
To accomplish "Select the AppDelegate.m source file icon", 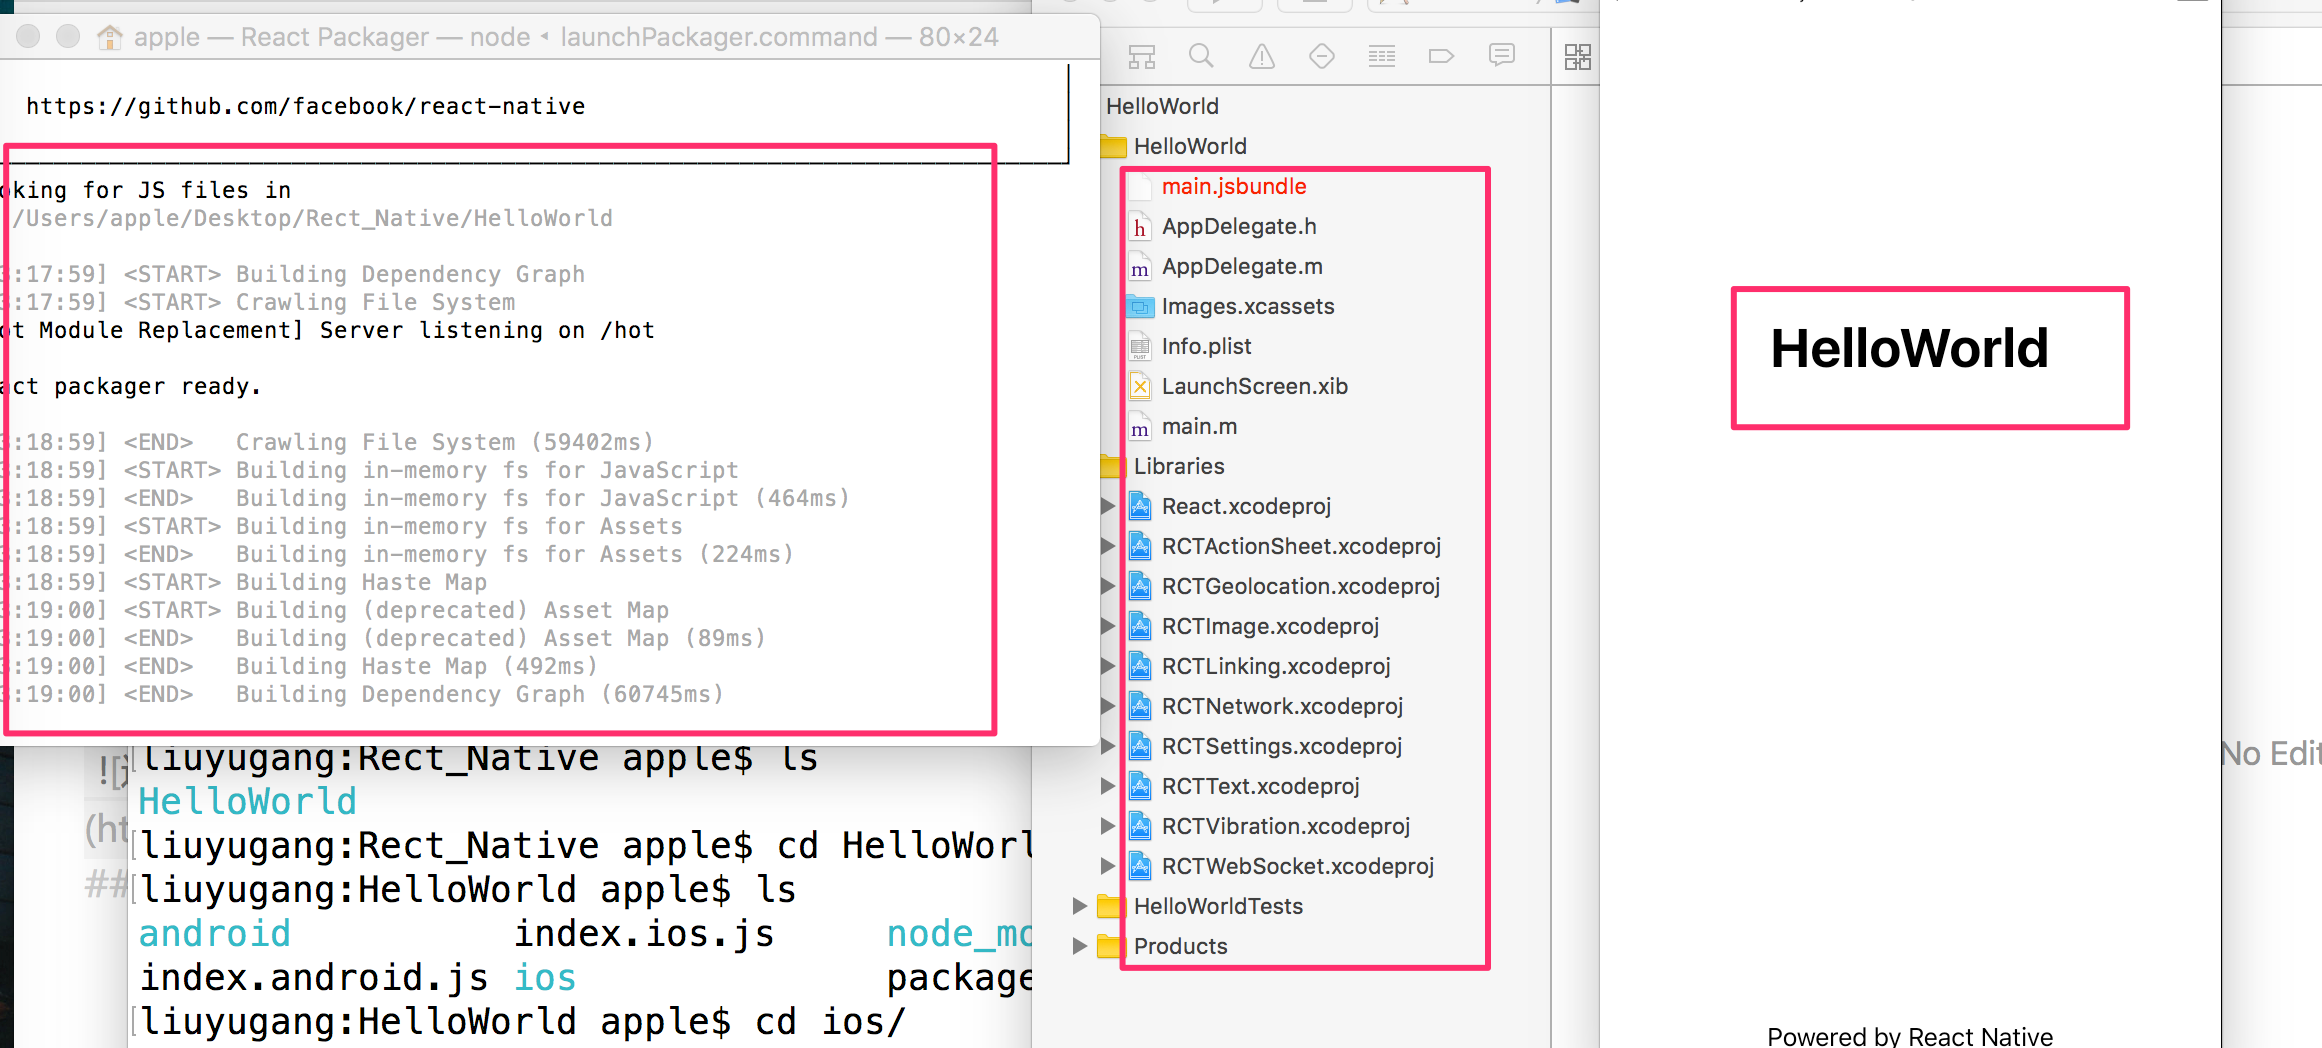I will (x=1140, y=267).
